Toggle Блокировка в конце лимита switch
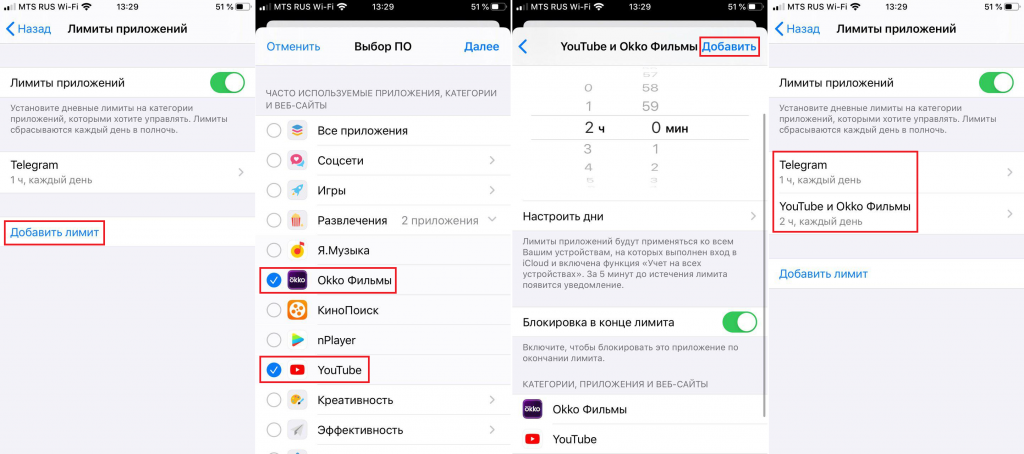 [x=739, y=322]
